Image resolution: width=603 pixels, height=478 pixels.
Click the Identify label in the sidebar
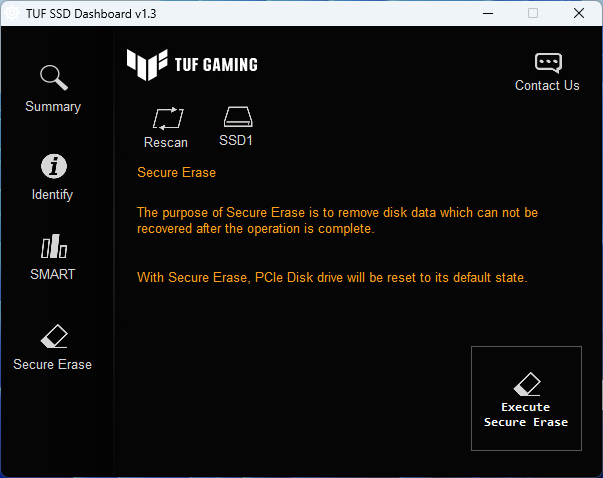(52, 195)
